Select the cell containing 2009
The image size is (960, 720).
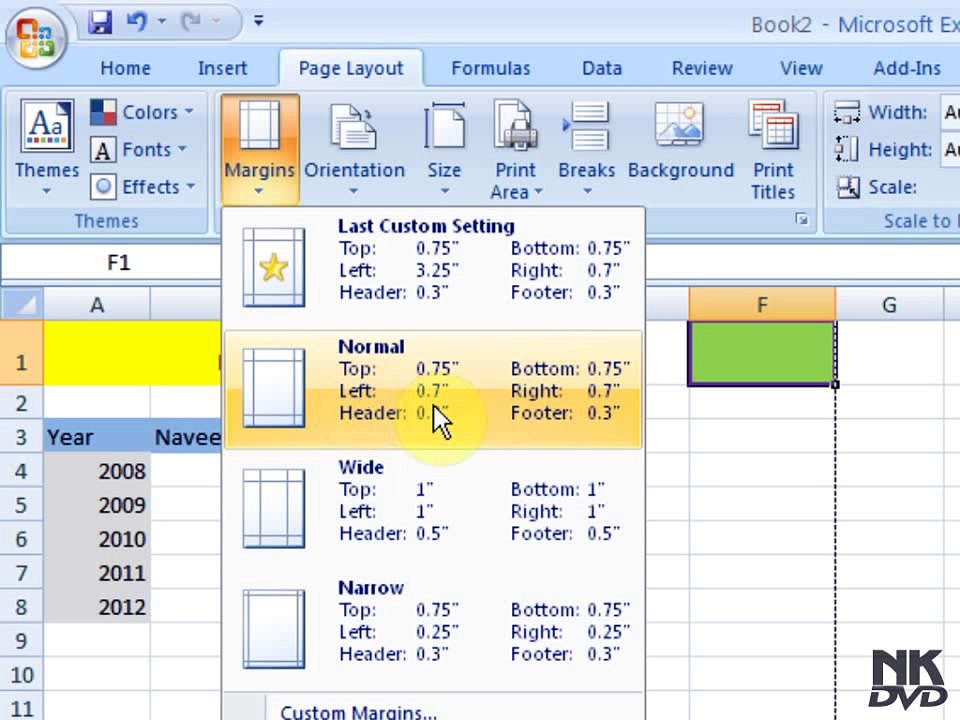click(97, 505)
